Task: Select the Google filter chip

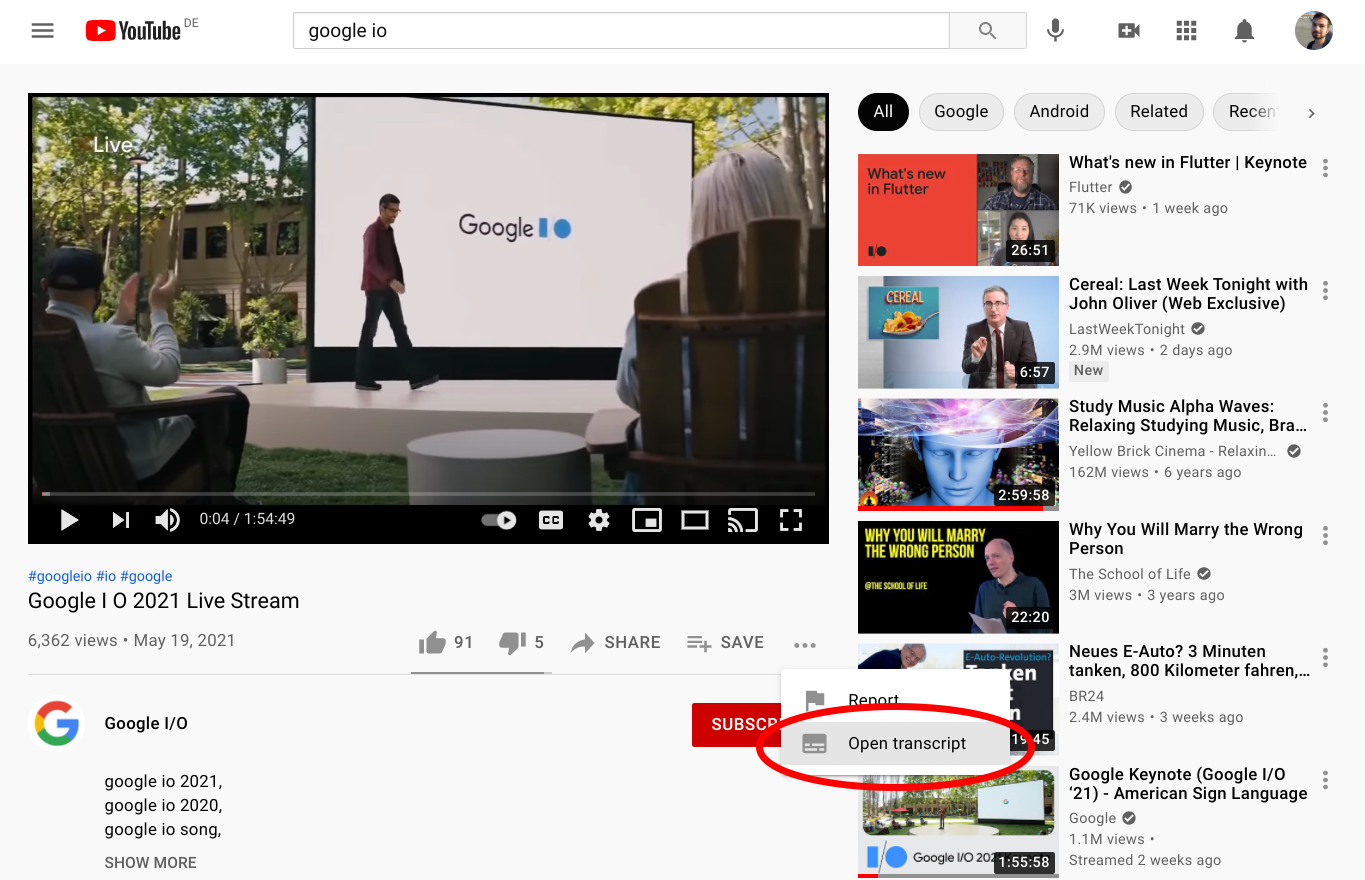Action: point(960,112)
